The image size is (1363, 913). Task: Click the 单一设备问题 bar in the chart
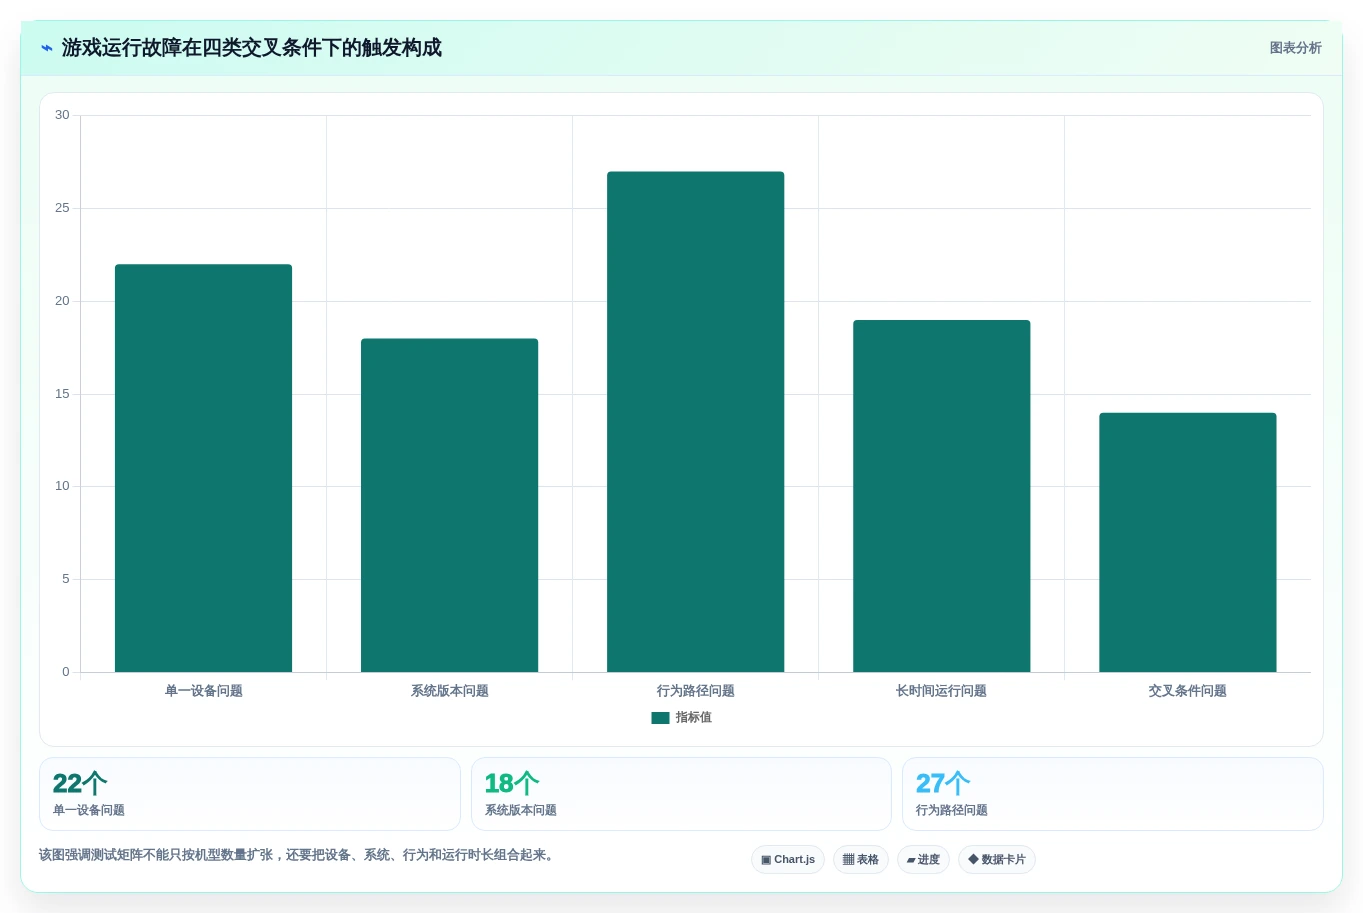pyautogui.click(x=203, y=468)
